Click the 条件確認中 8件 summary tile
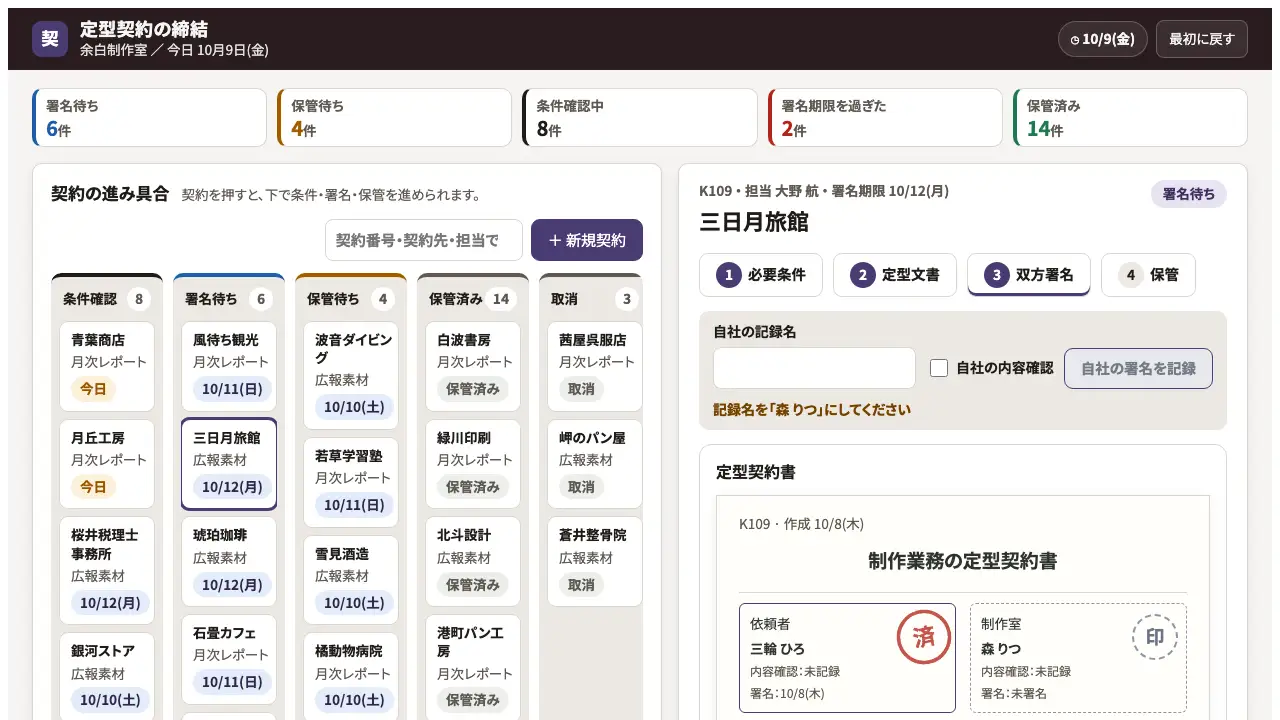This screenshot has height=720, width=1280. point(640,118)
